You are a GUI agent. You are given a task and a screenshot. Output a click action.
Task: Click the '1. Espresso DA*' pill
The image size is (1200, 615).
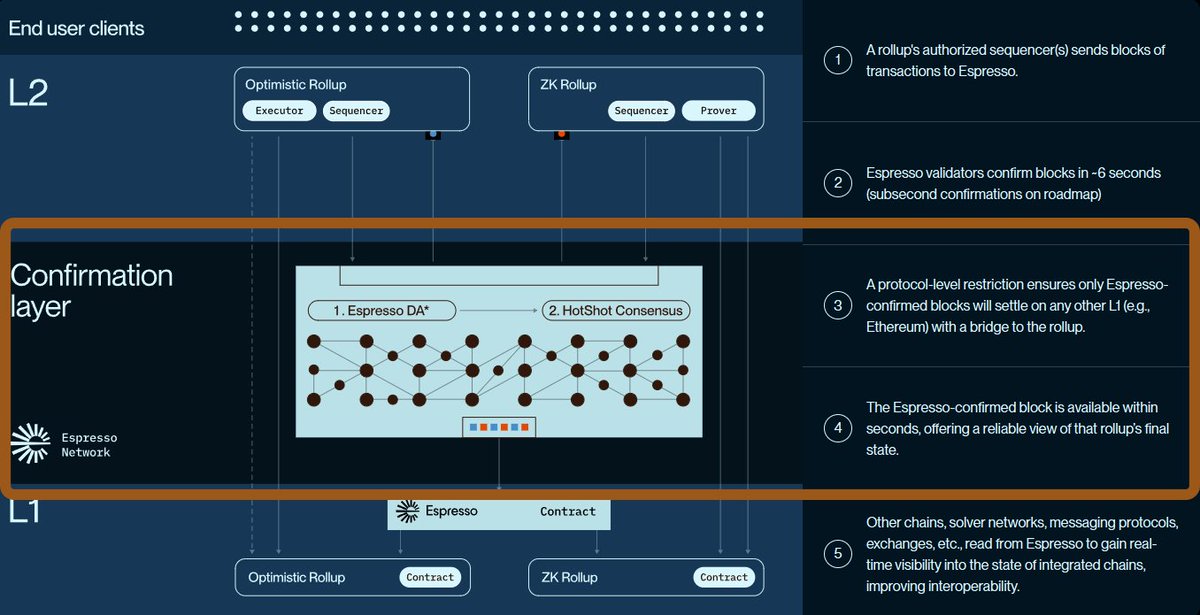pyautogui.click(x=382, y=310)
